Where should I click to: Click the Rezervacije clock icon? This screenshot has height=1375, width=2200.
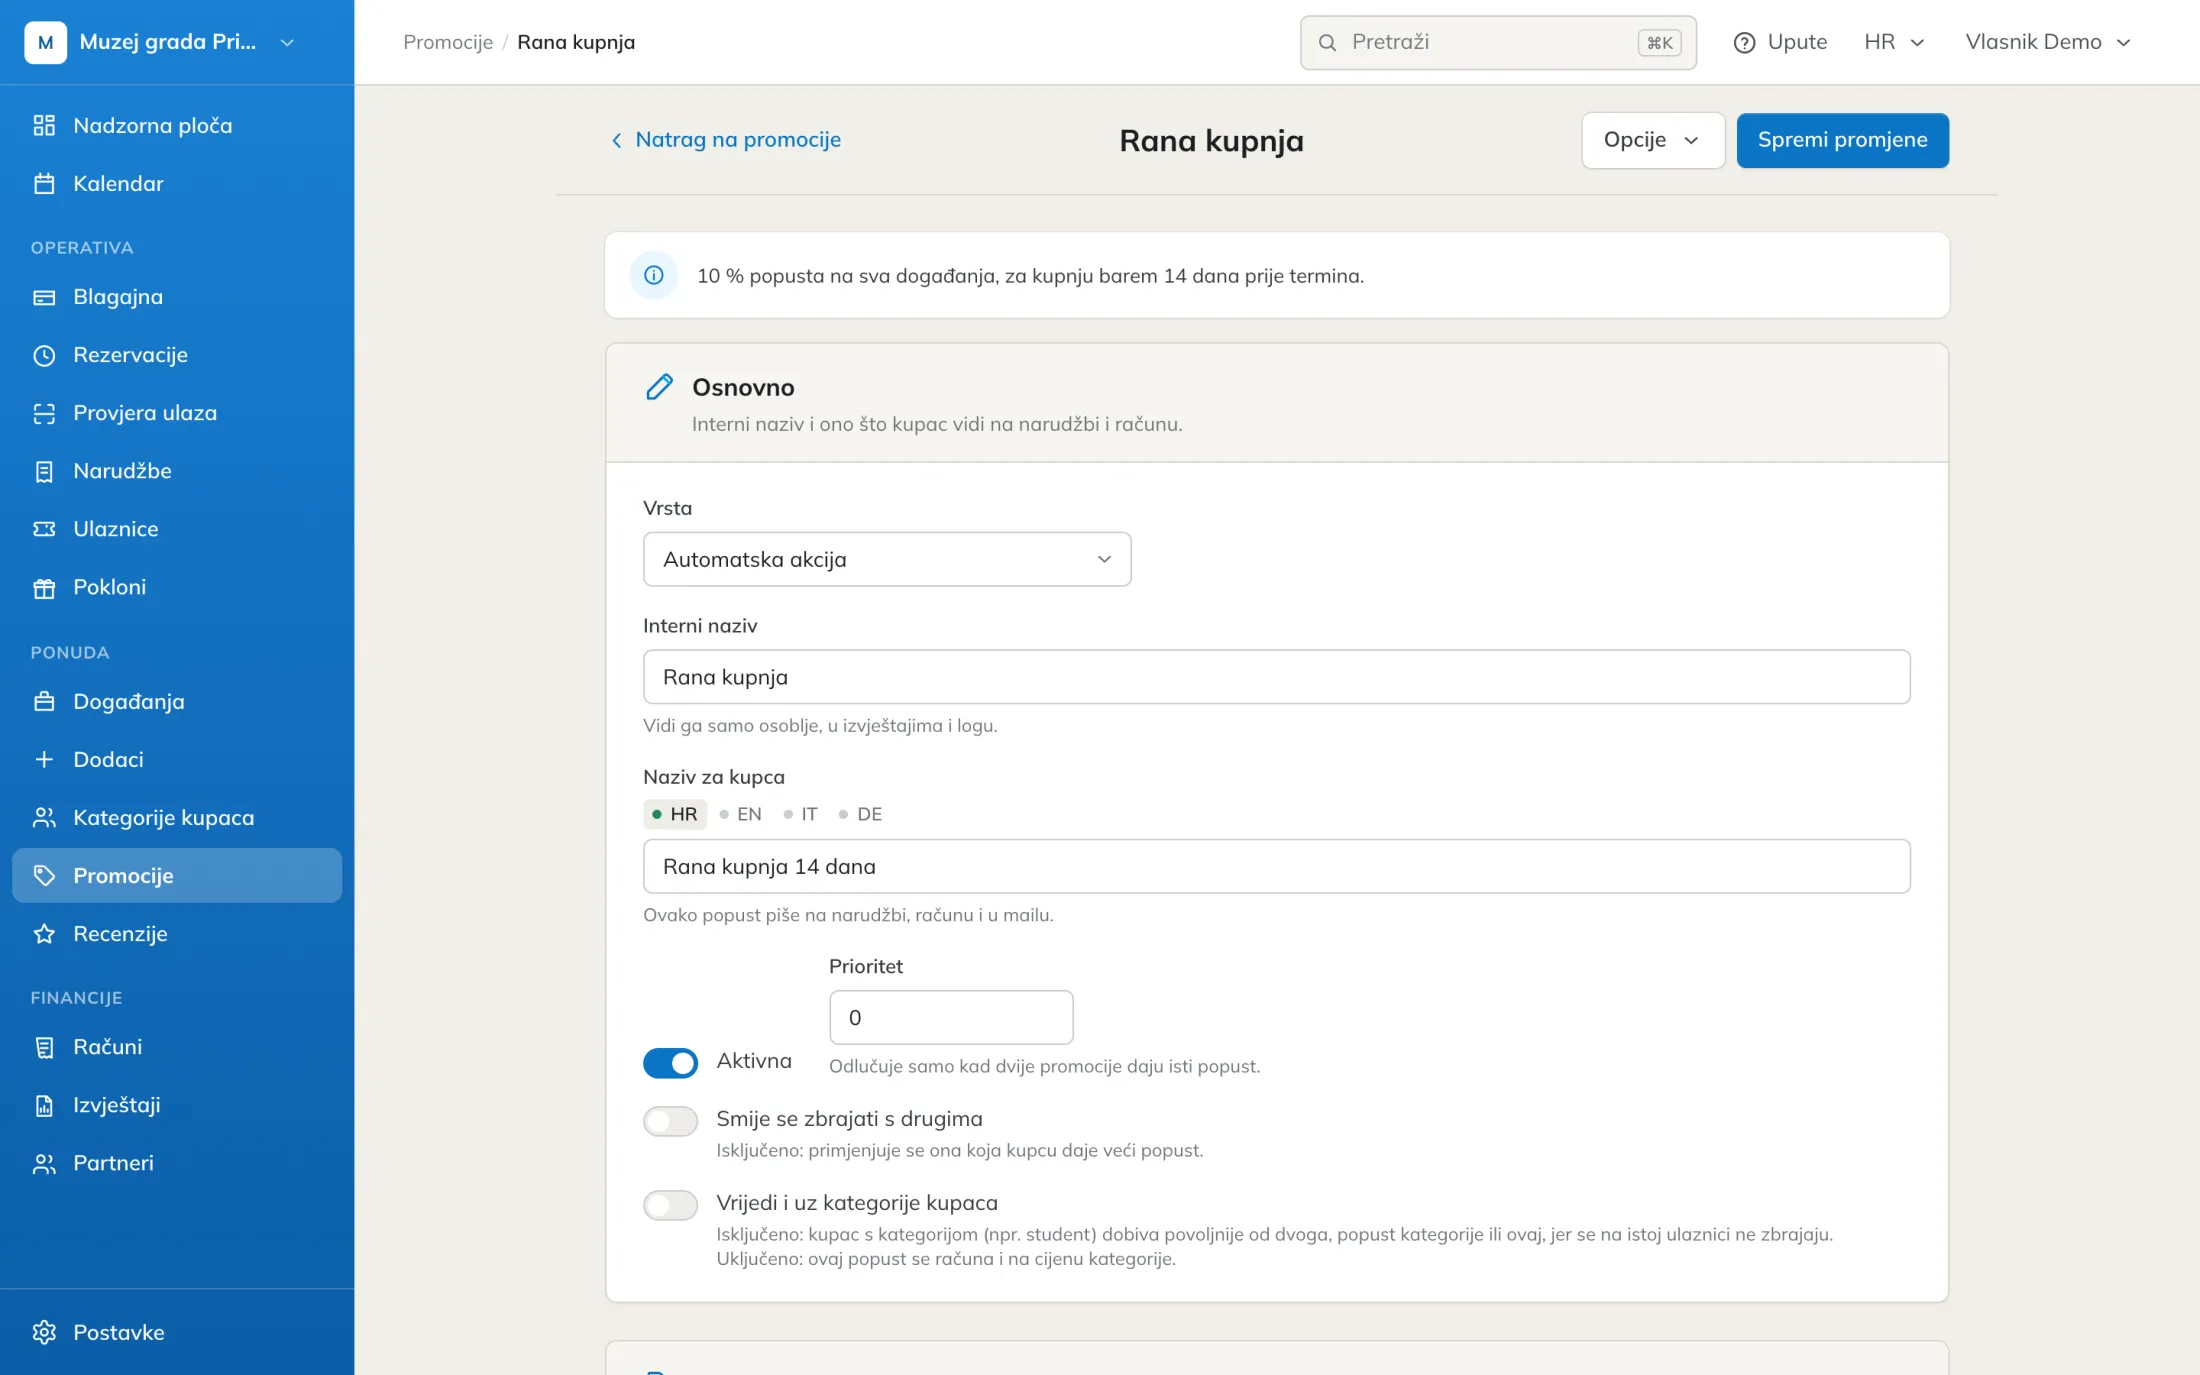click(44, 355)
